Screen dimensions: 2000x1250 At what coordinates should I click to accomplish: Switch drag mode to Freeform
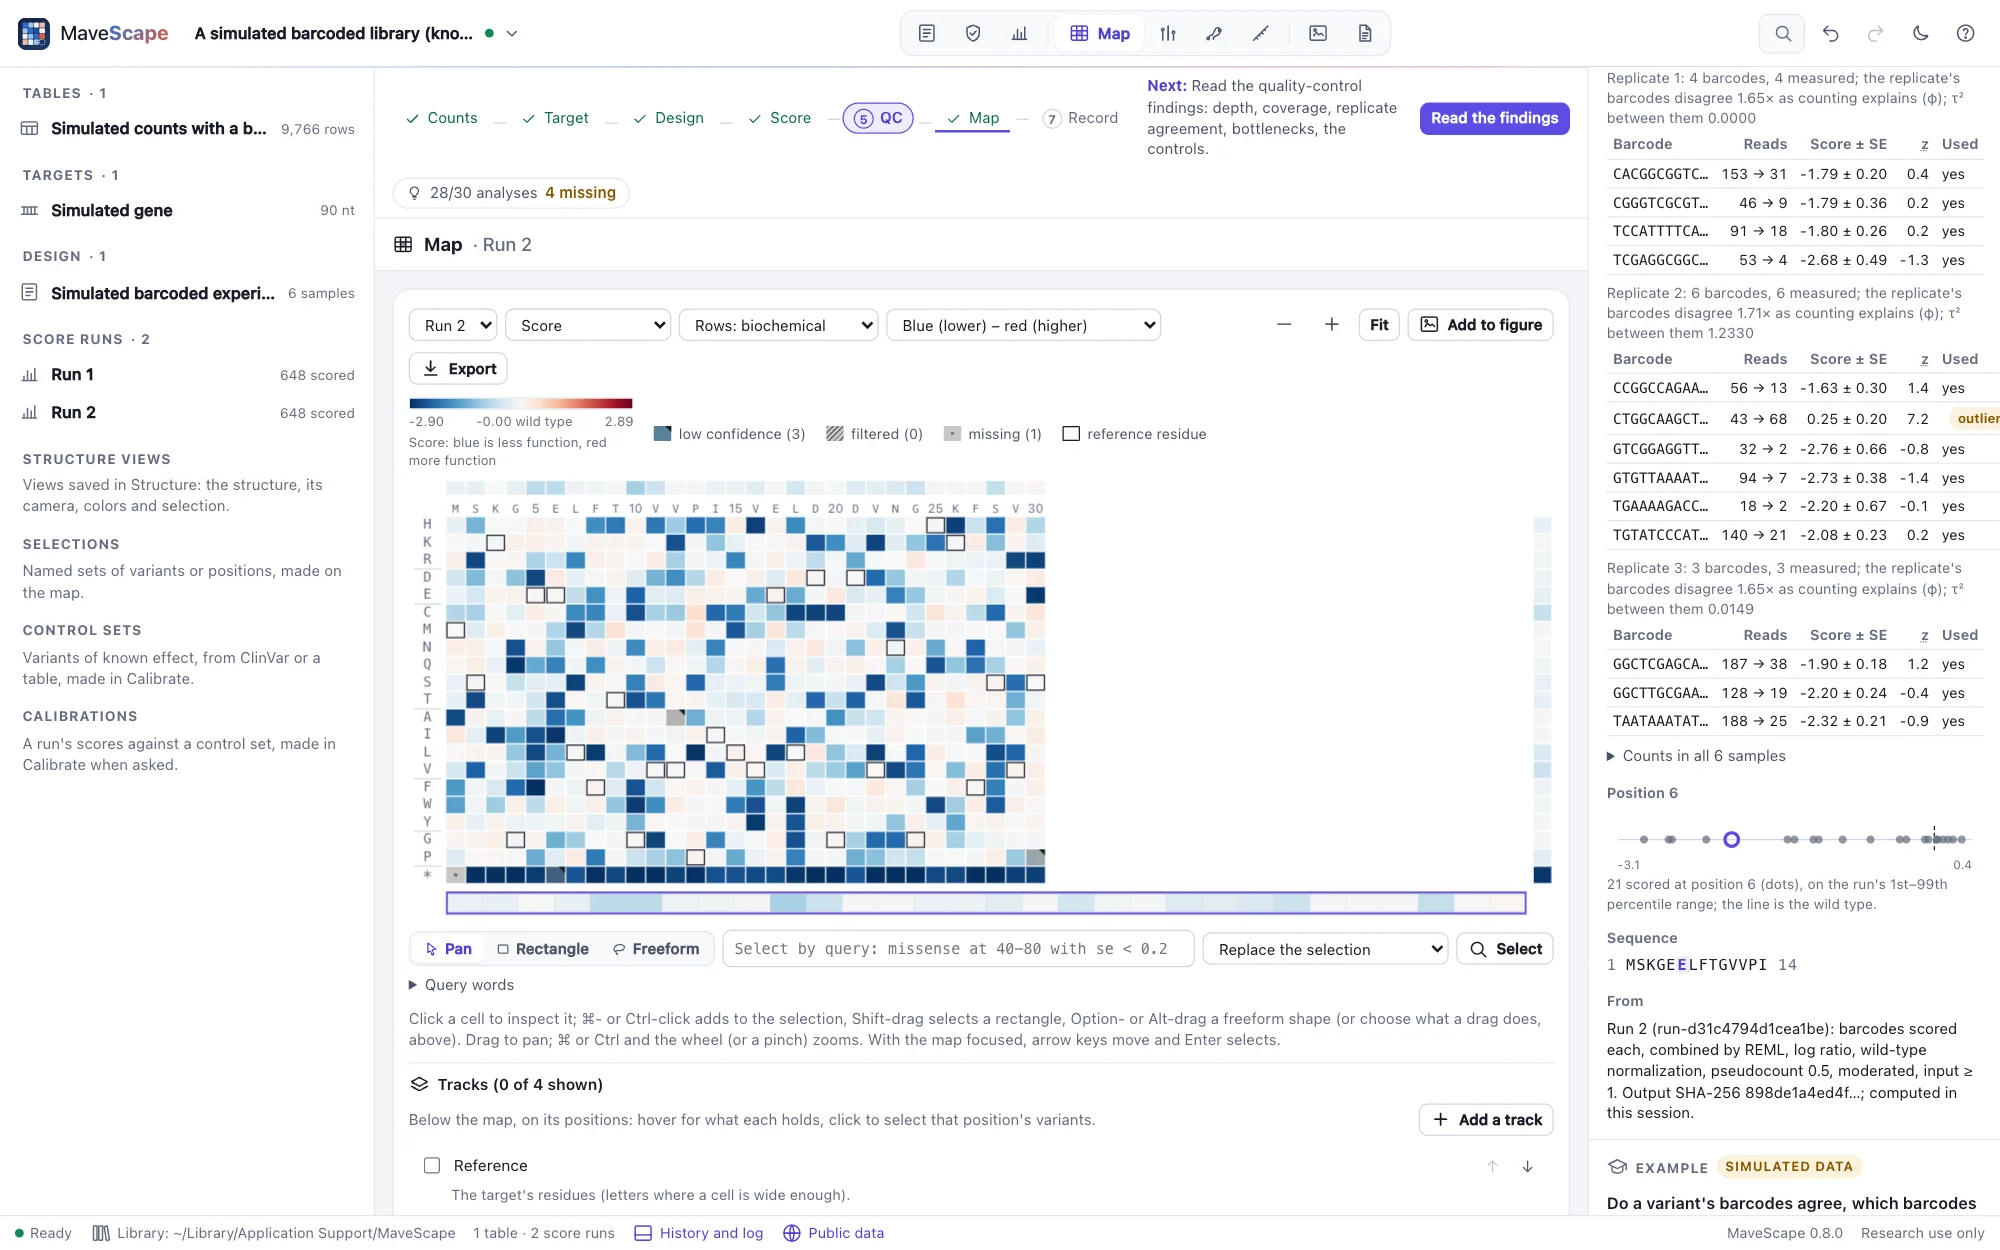tap(656, 949)
